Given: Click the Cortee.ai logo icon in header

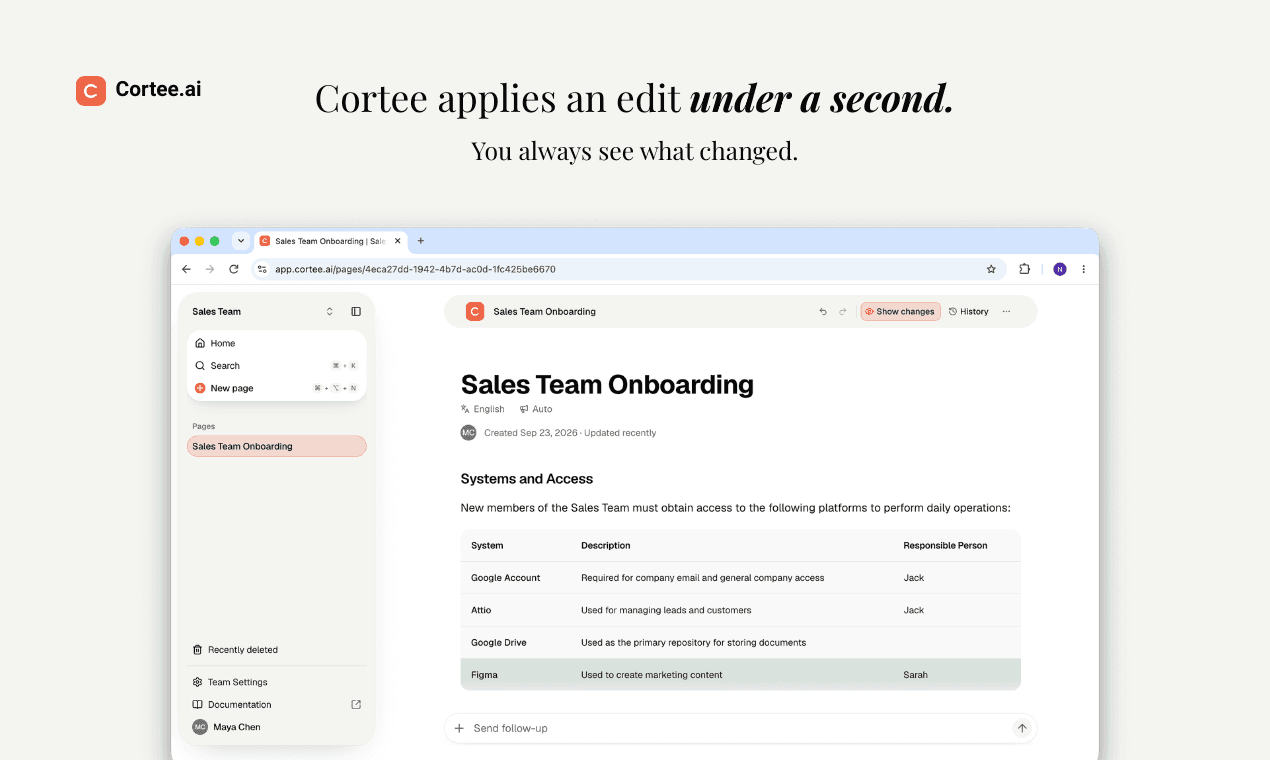Looking at the screenshot, I should coord(91,91).
